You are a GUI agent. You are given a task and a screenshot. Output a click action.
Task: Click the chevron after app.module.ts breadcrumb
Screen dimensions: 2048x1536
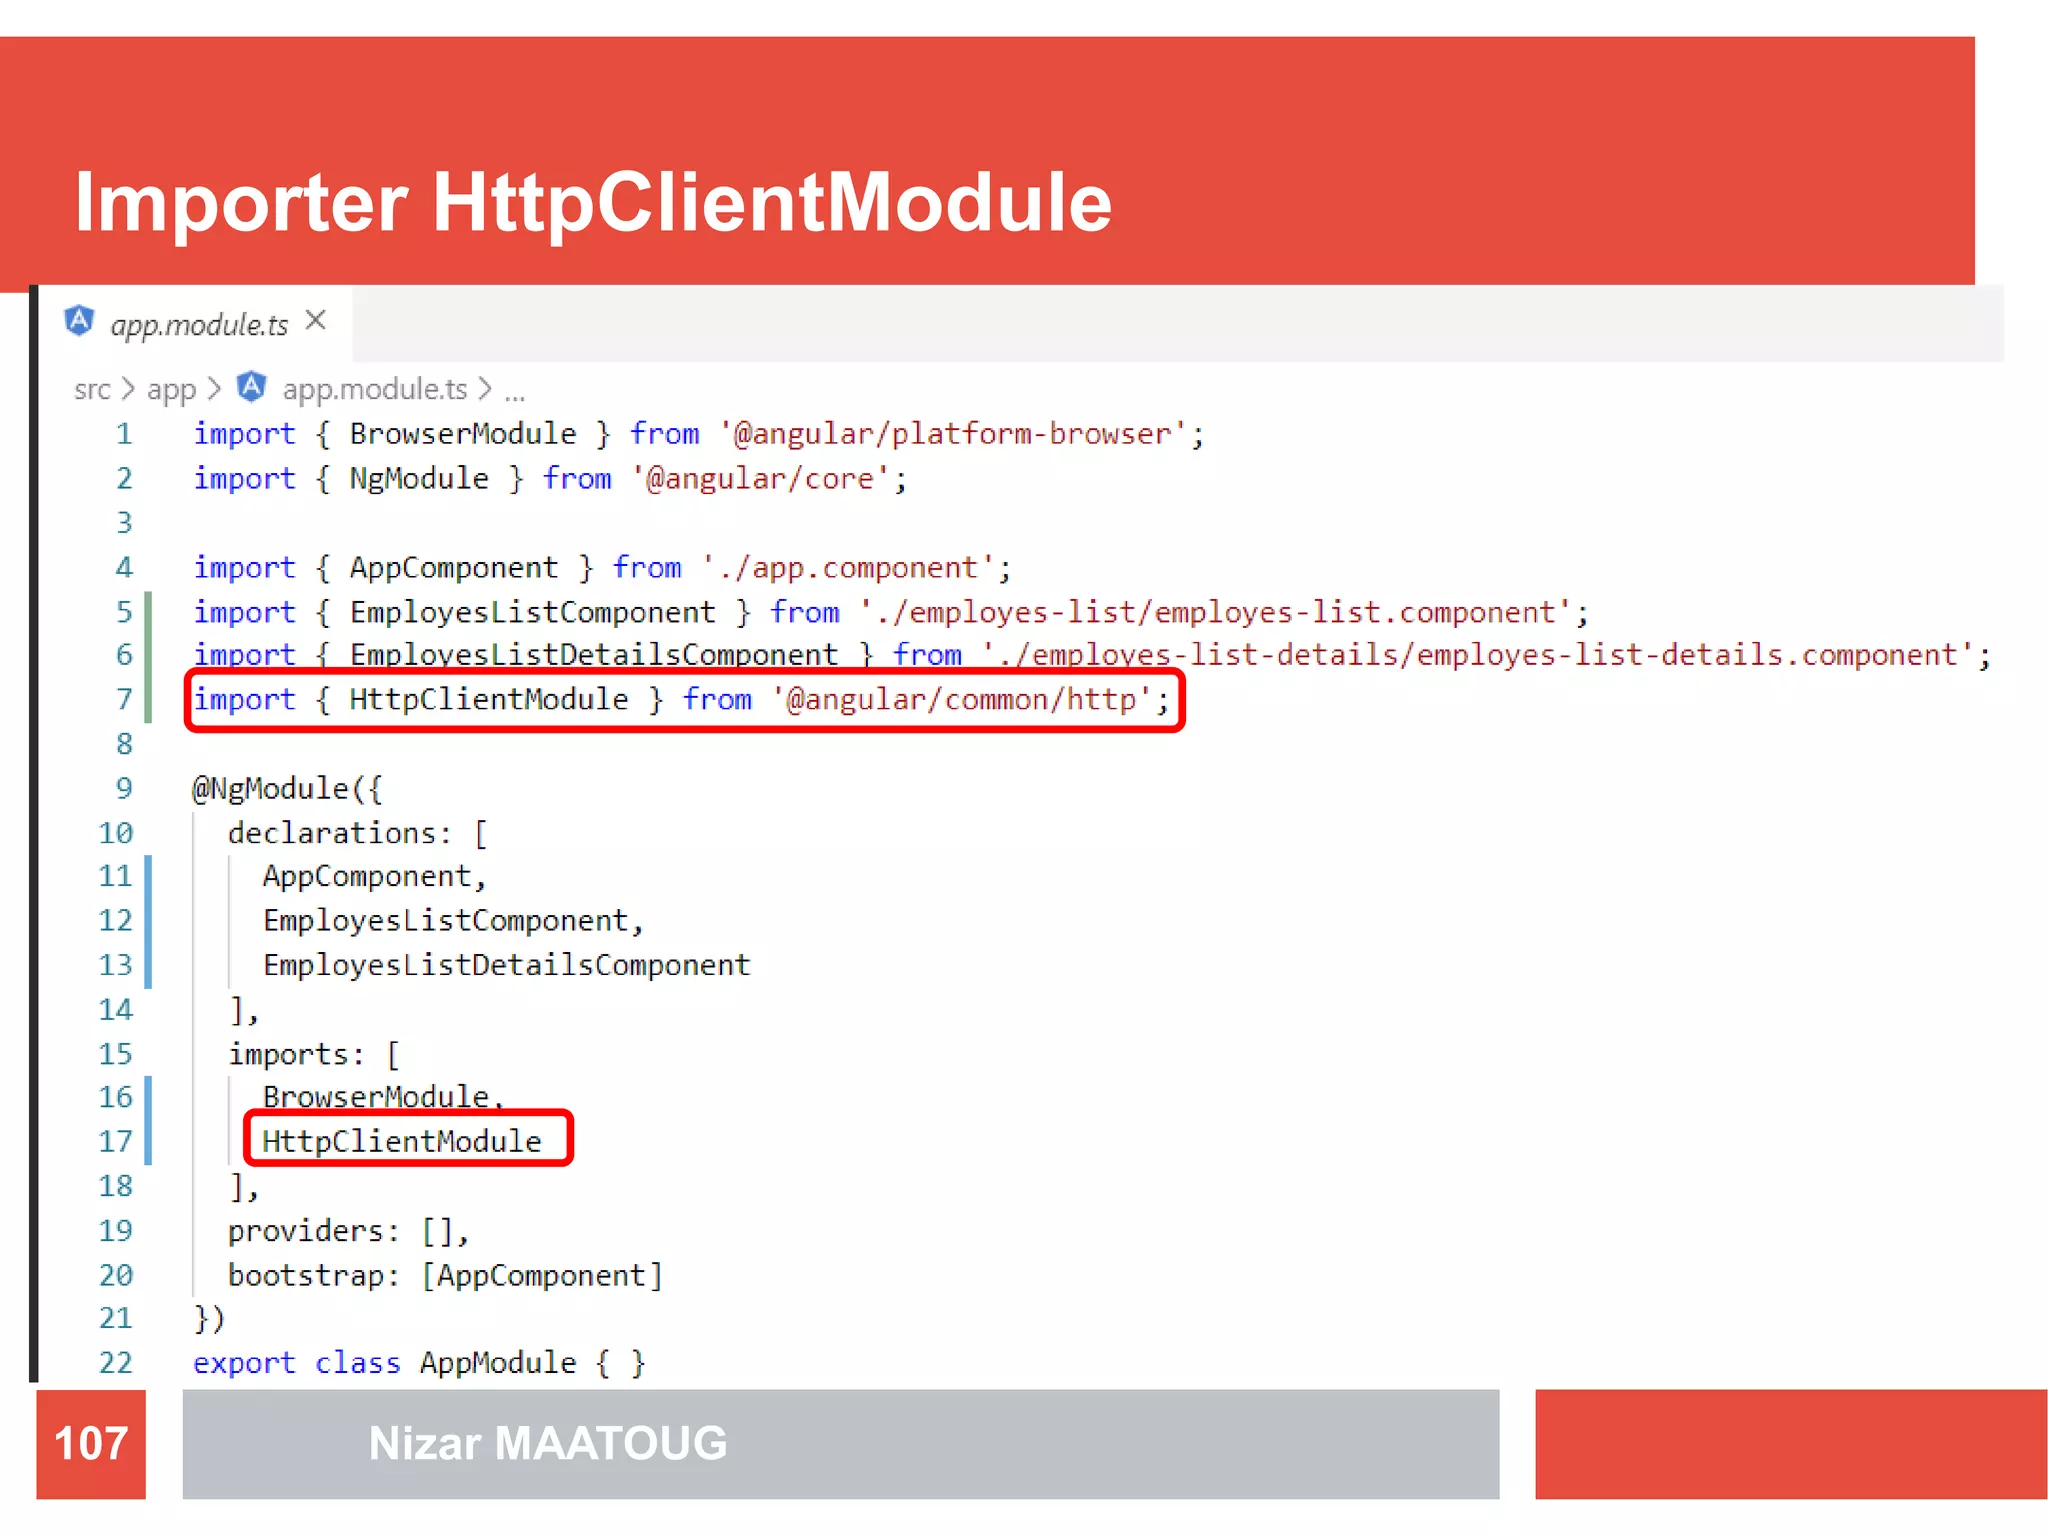tap(484, 389)
